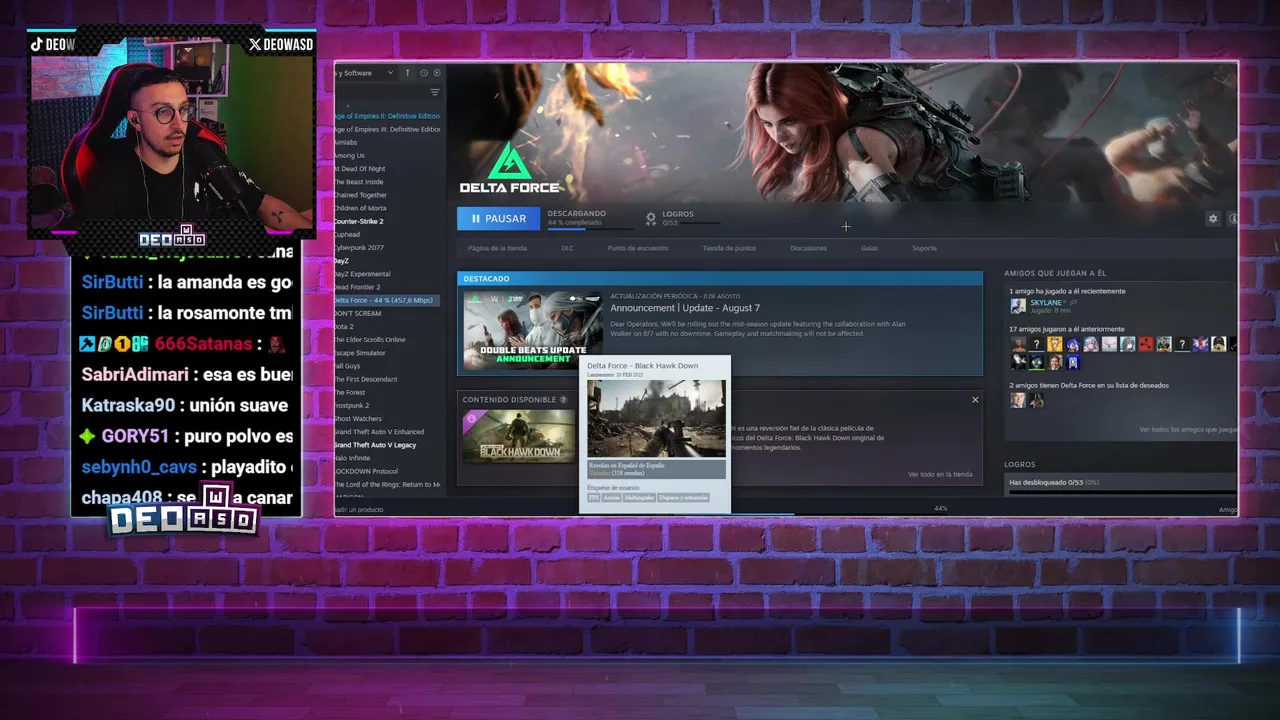Open the 'Página de la tienda' tab
The height and width of the screenshot is (720, 1280).
pyautogui.click(x=497, y=248)
